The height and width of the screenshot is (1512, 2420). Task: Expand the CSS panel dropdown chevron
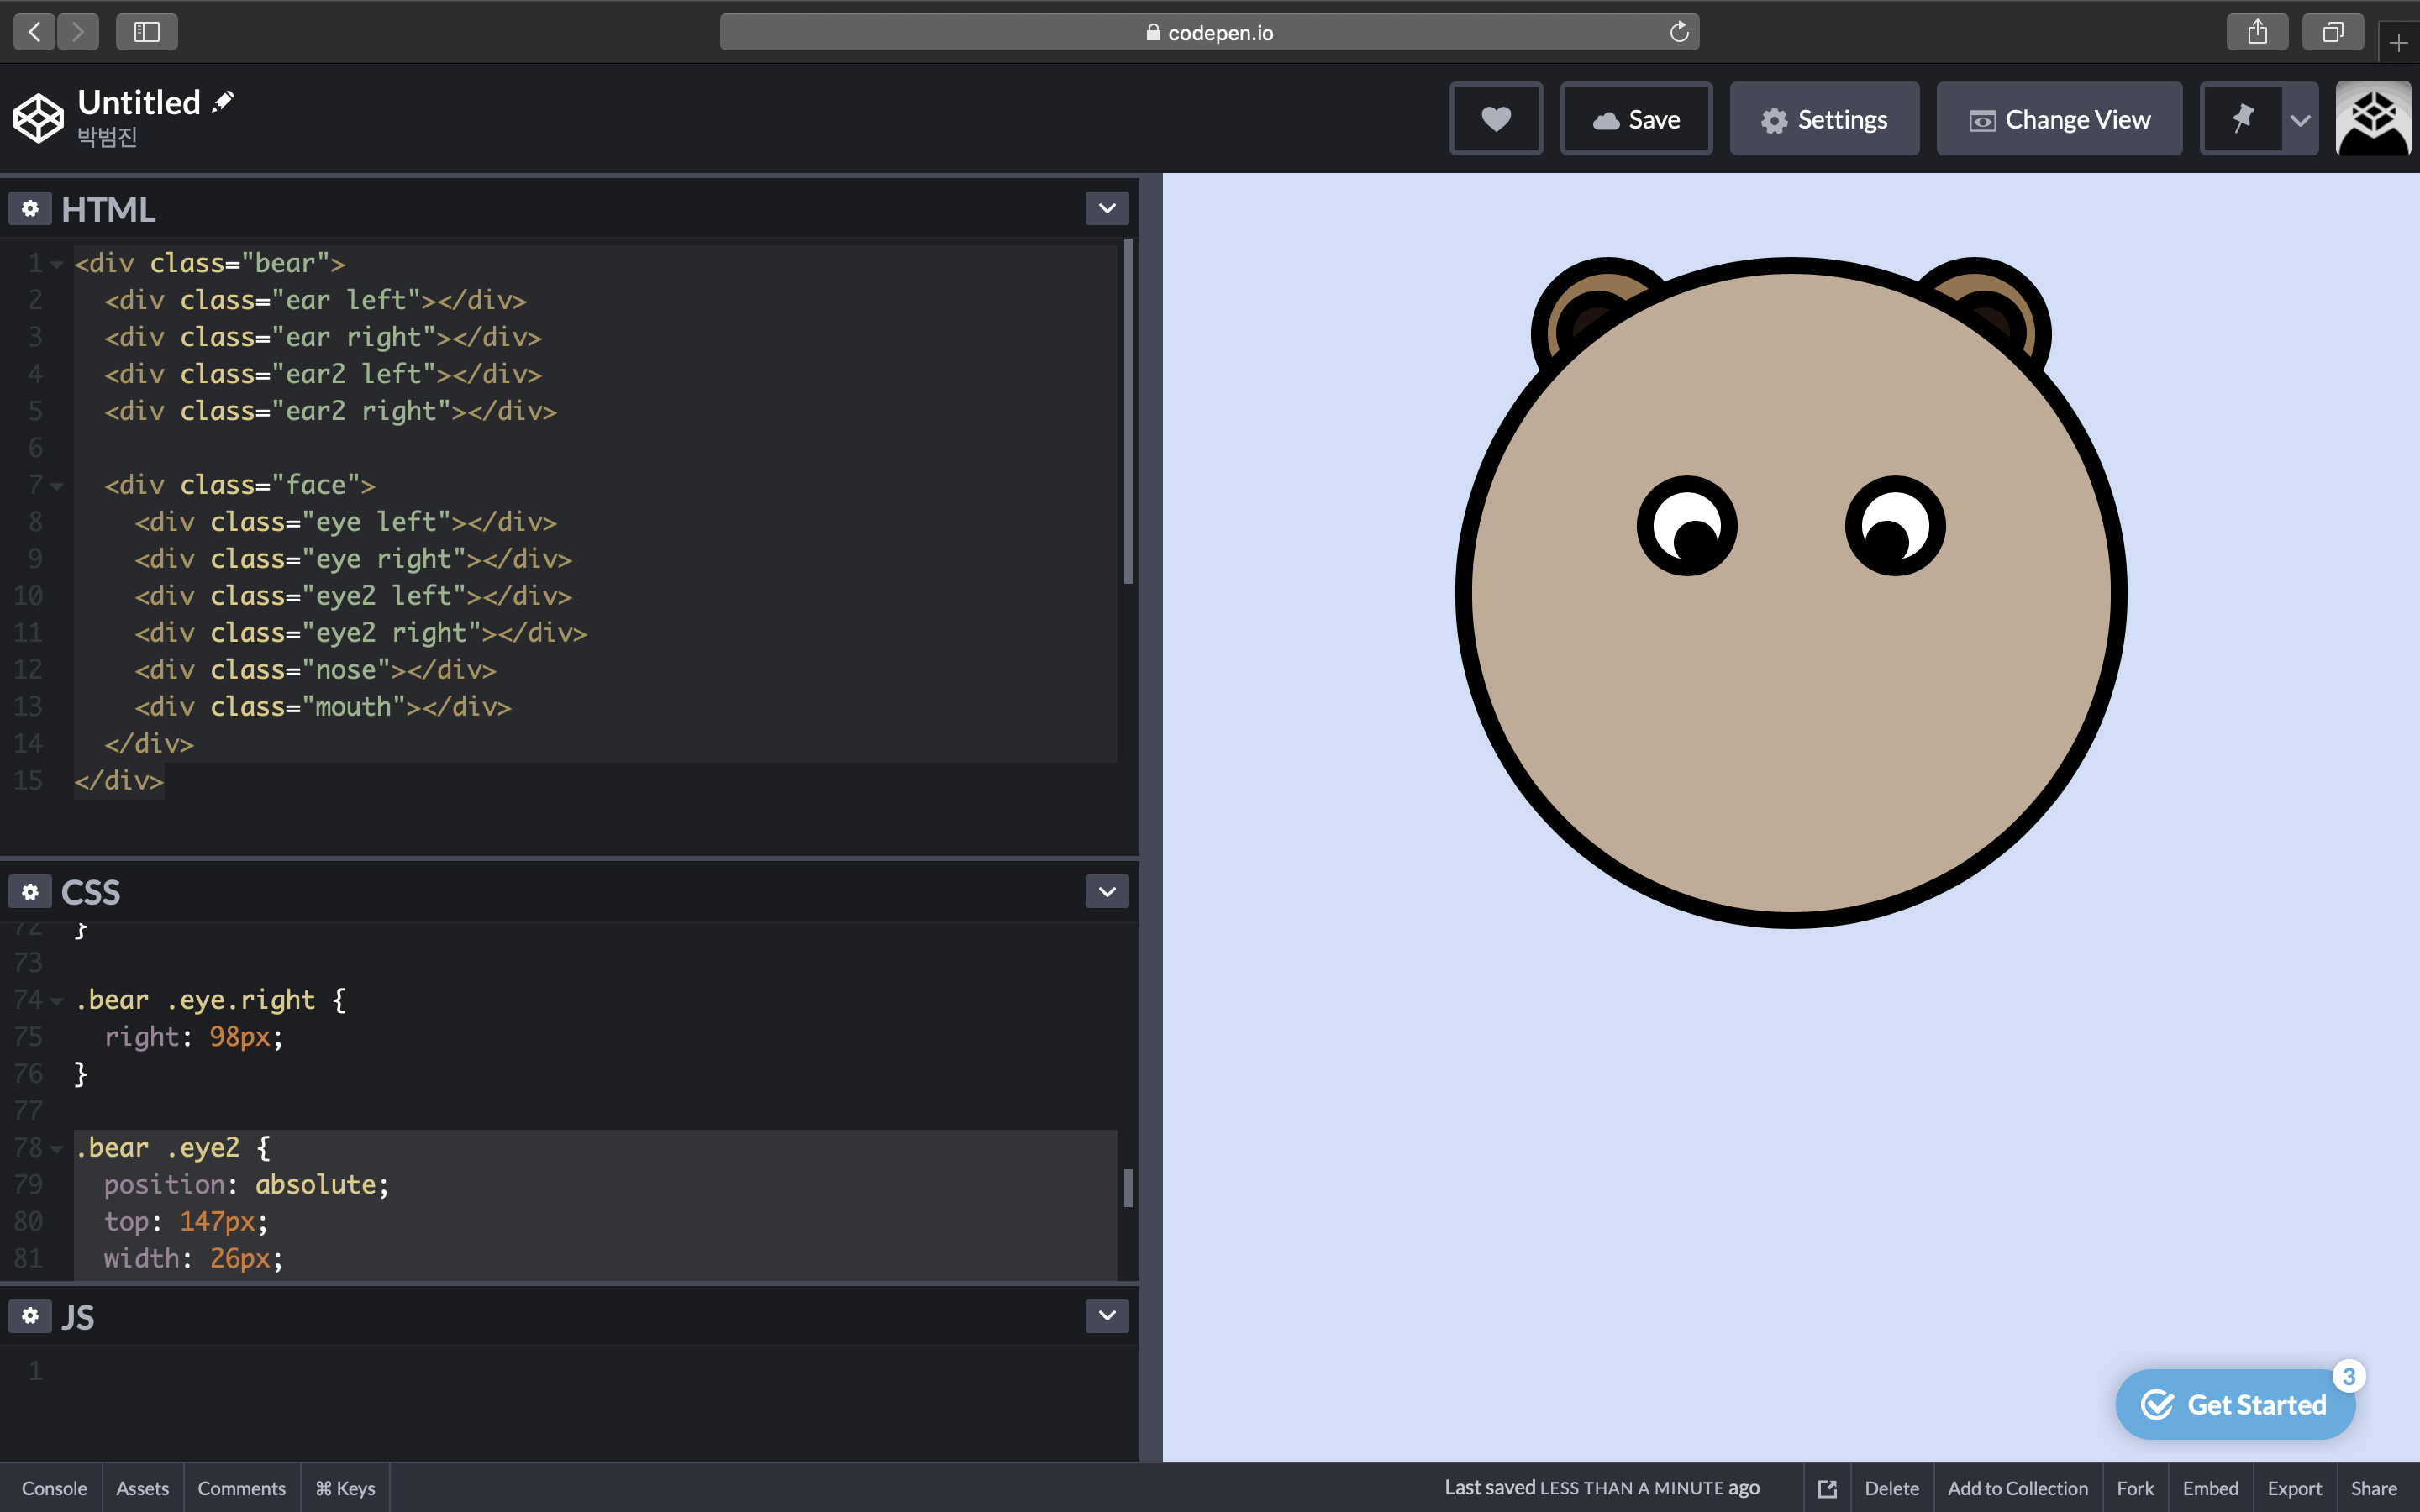1106,891
